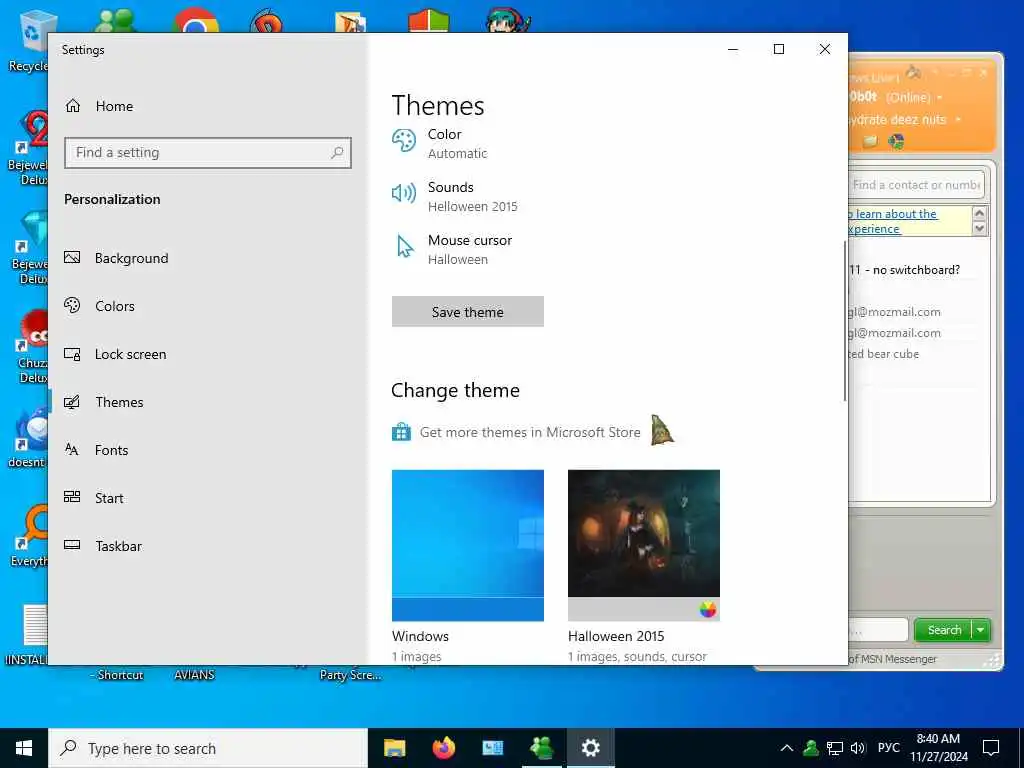The height and width of the screenshot is (768, 1024).
Task: Open File Explorer from the taskbar
Action: pos(394,748)
